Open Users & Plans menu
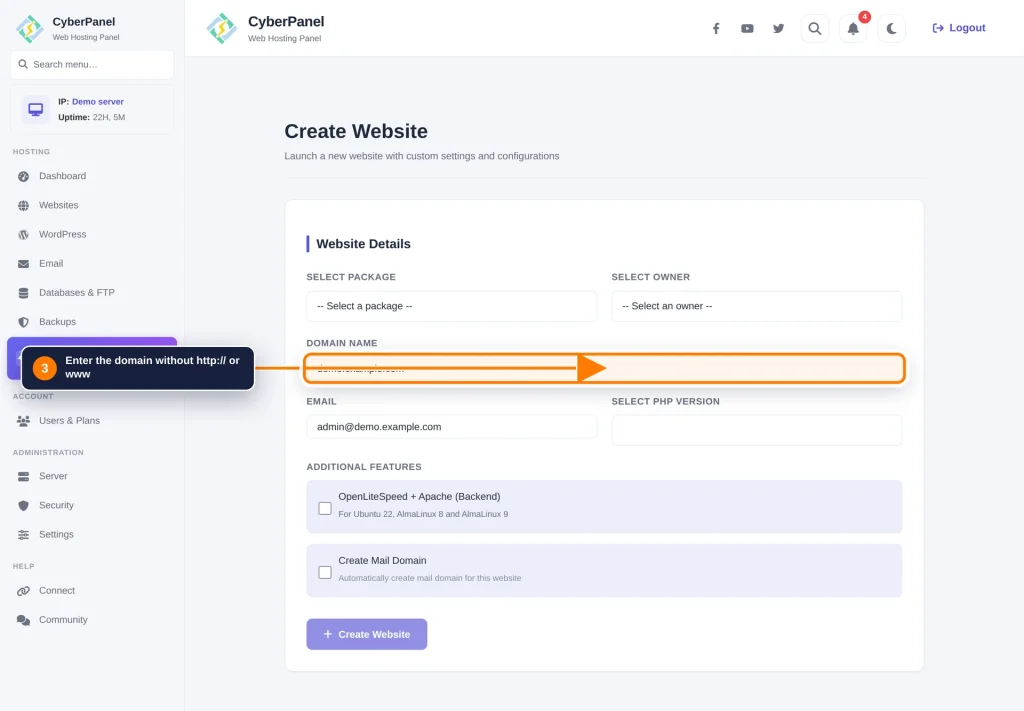This screenshot has height=711, width=1024. click(92, 420)
